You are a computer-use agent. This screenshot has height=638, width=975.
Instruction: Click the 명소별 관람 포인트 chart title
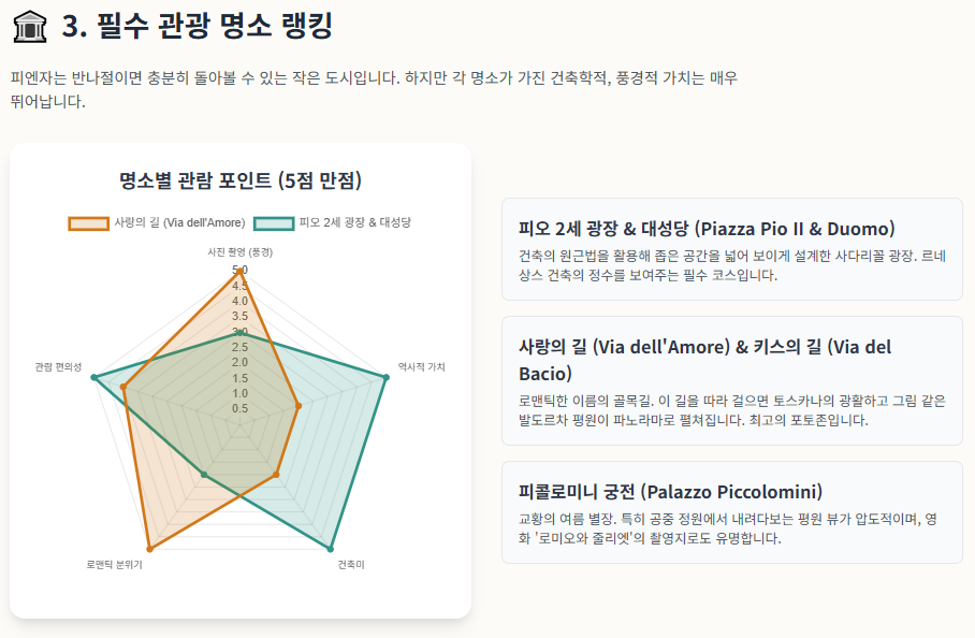240,181
